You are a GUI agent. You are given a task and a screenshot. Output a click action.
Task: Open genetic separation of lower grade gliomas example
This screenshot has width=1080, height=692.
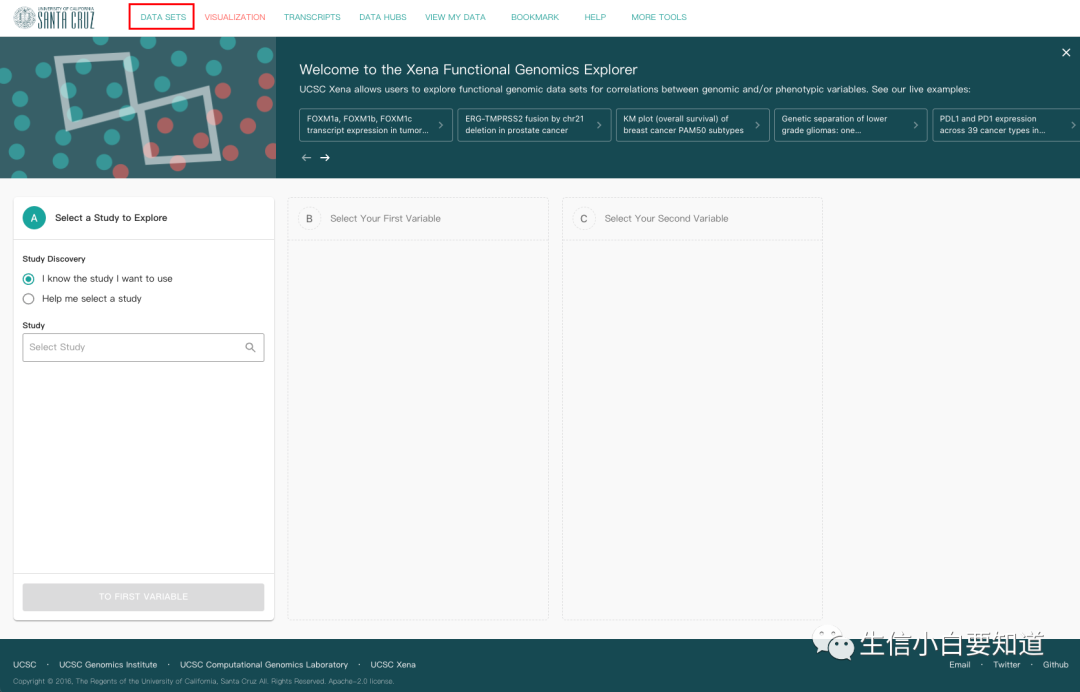pyautogui.click(x=851, y=125)
